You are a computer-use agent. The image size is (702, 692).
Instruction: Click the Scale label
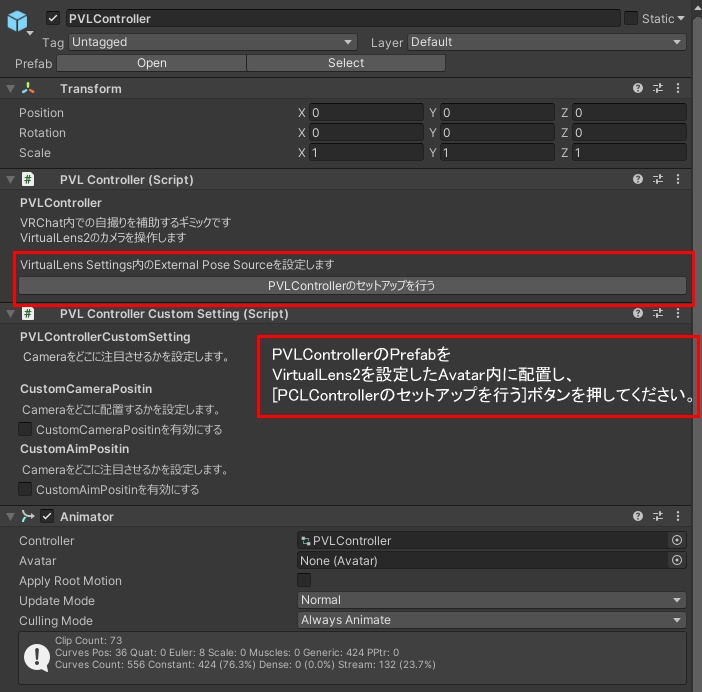pos(34,153)
